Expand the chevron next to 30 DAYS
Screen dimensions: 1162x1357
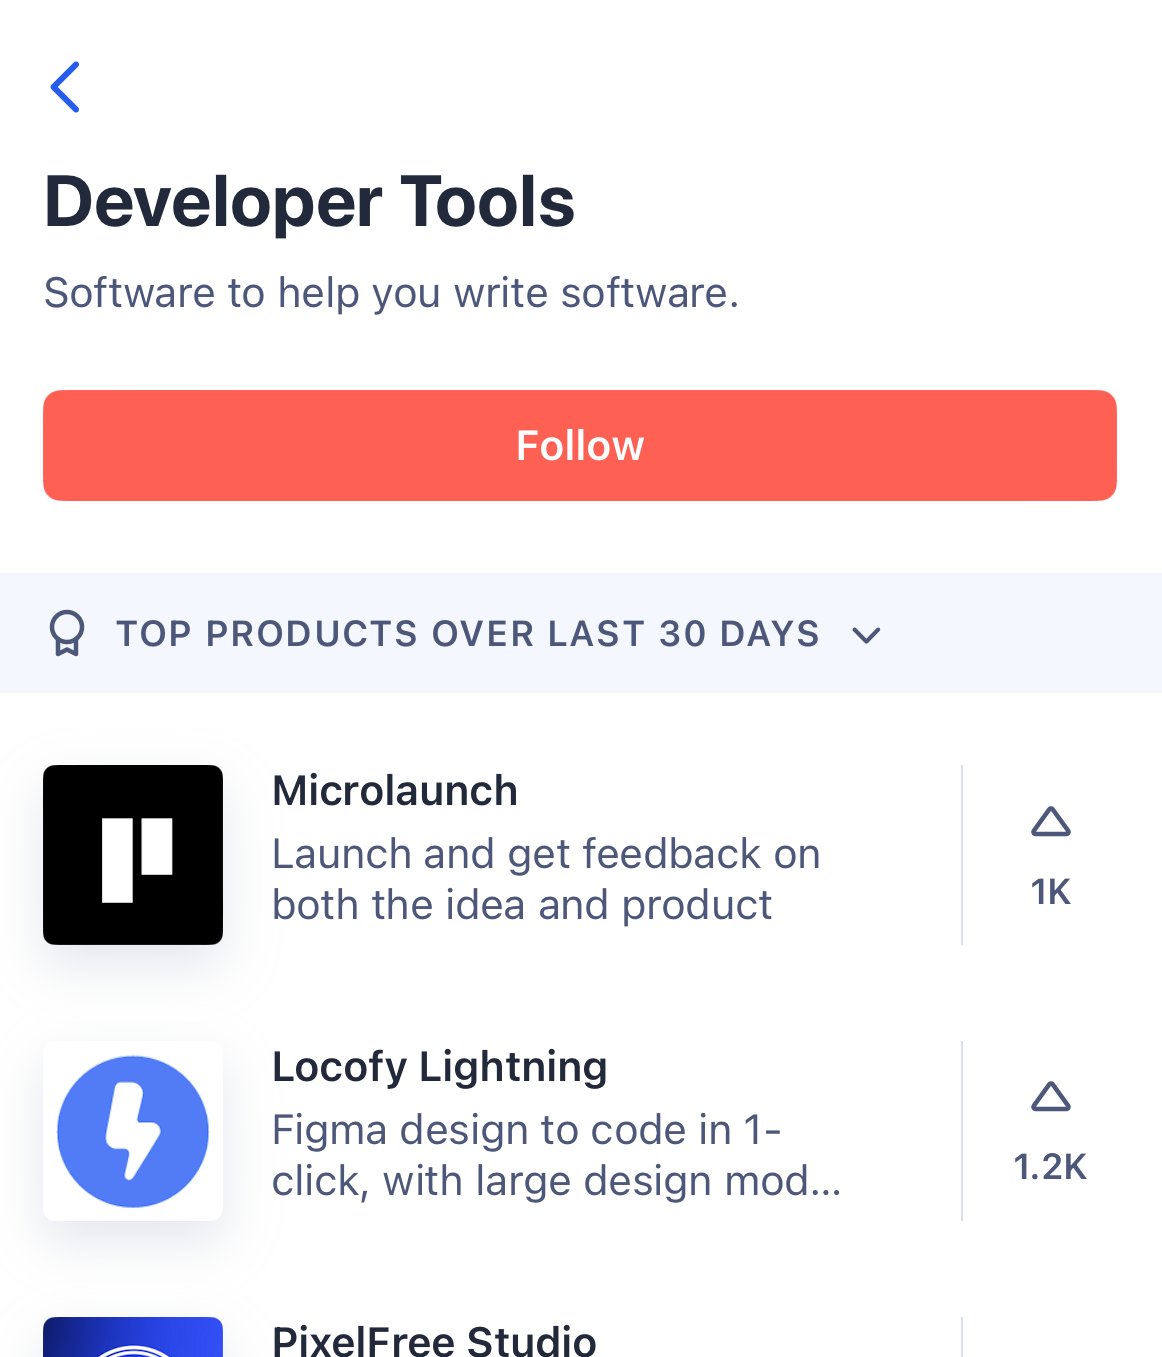point(866,635)
